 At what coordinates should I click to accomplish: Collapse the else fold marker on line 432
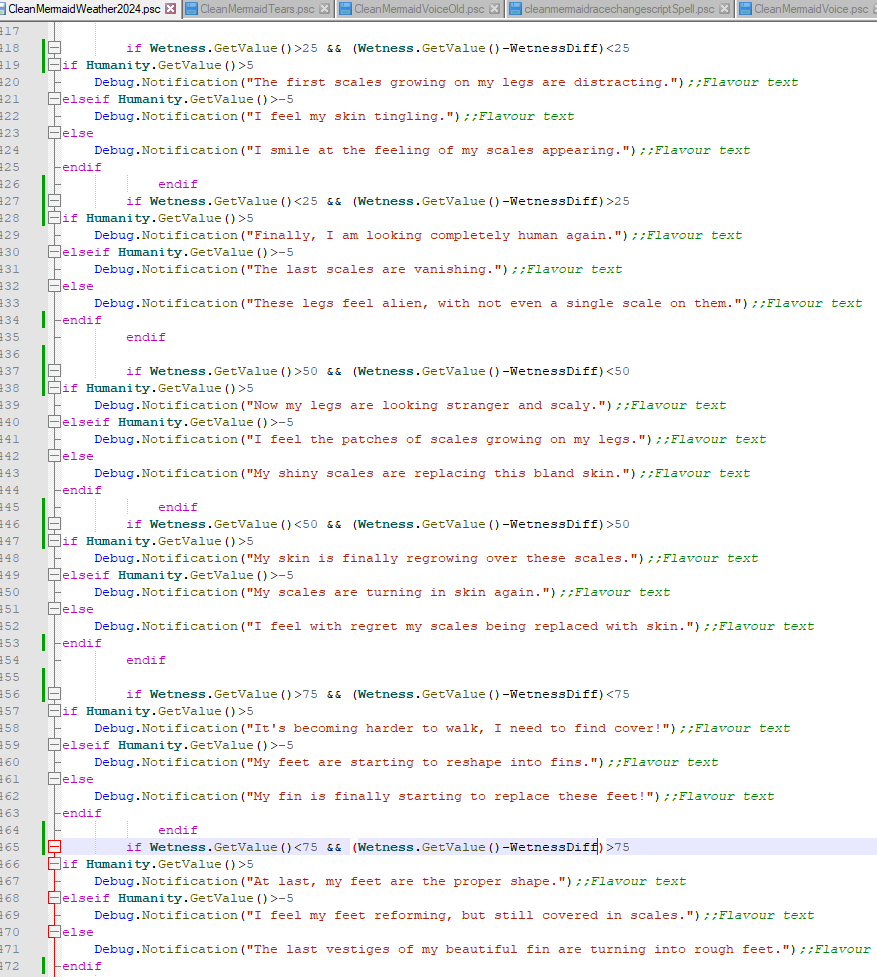pos(55,286)
